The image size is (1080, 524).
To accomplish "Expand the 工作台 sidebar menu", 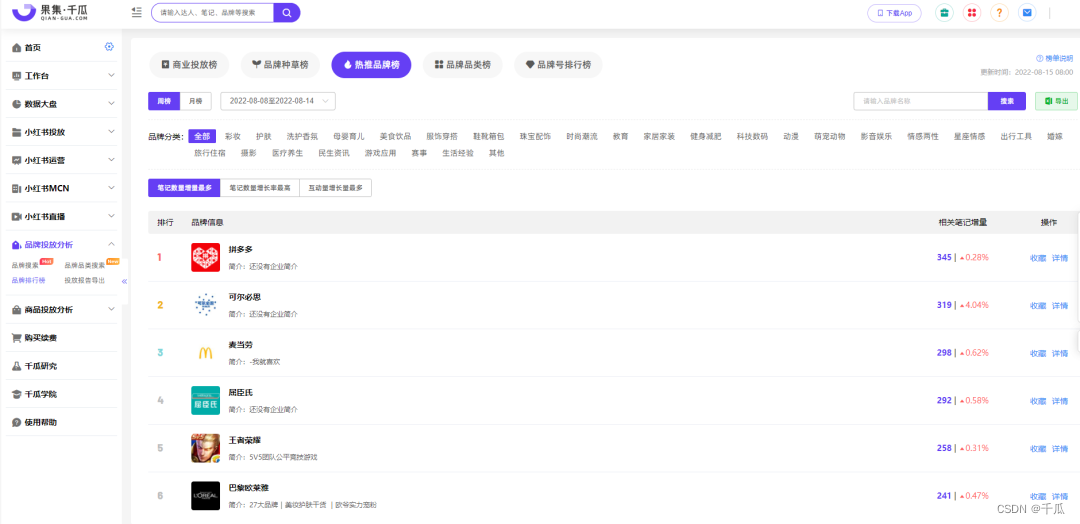I will 63,76.
